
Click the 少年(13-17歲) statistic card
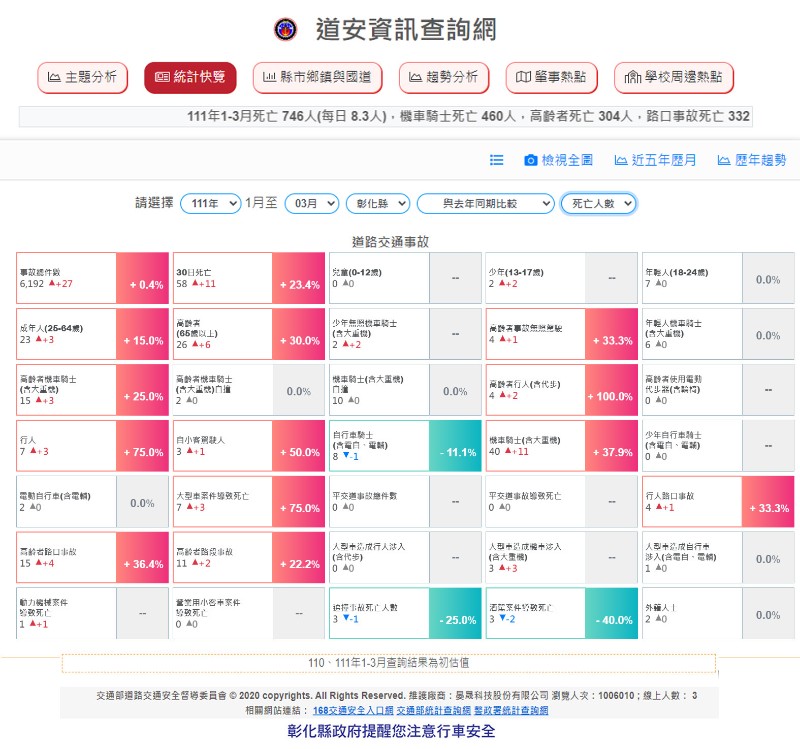coord(562,278)
